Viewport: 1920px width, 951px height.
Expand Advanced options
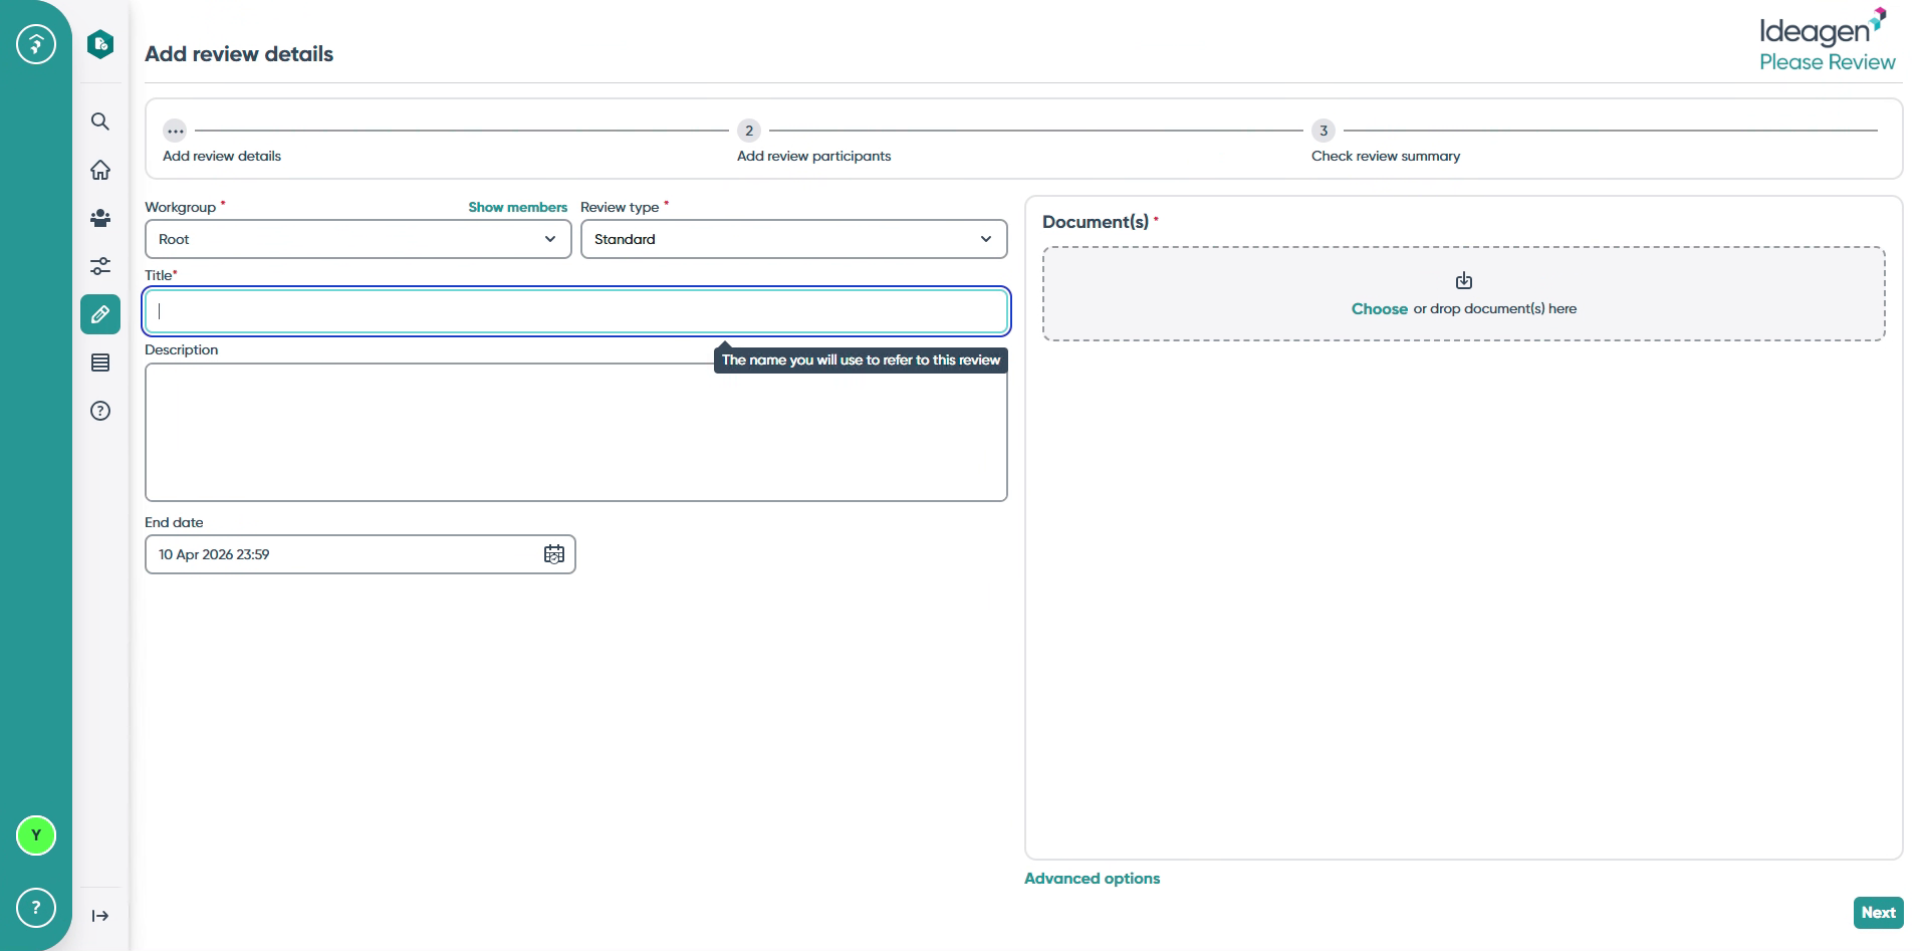[x=1092, y=878]
